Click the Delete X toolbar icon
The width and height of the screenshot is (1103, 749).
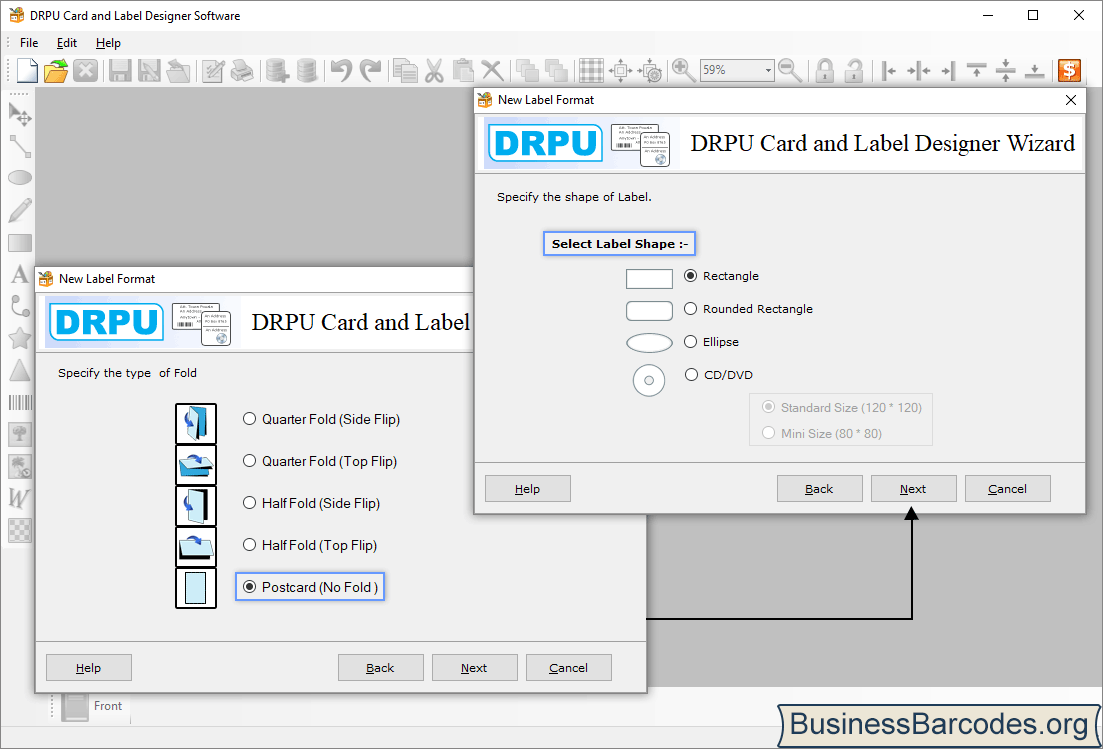pyautogui.click(x=492, y=70)
